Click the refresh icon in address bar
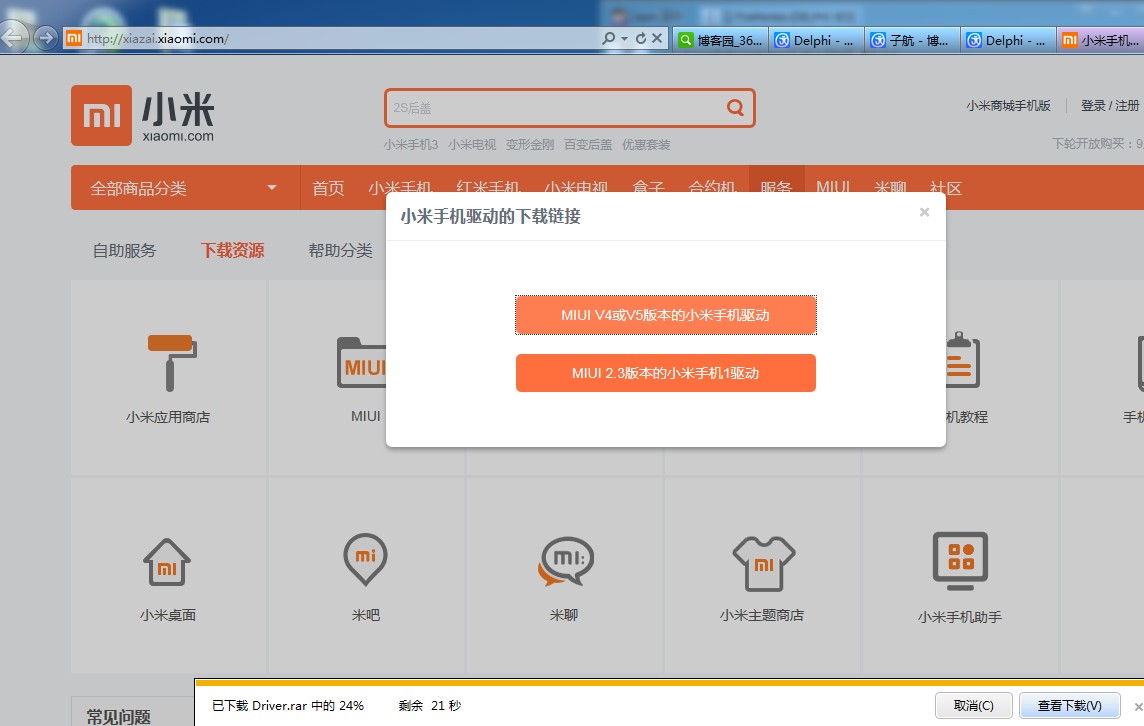 tap(641, 38)
